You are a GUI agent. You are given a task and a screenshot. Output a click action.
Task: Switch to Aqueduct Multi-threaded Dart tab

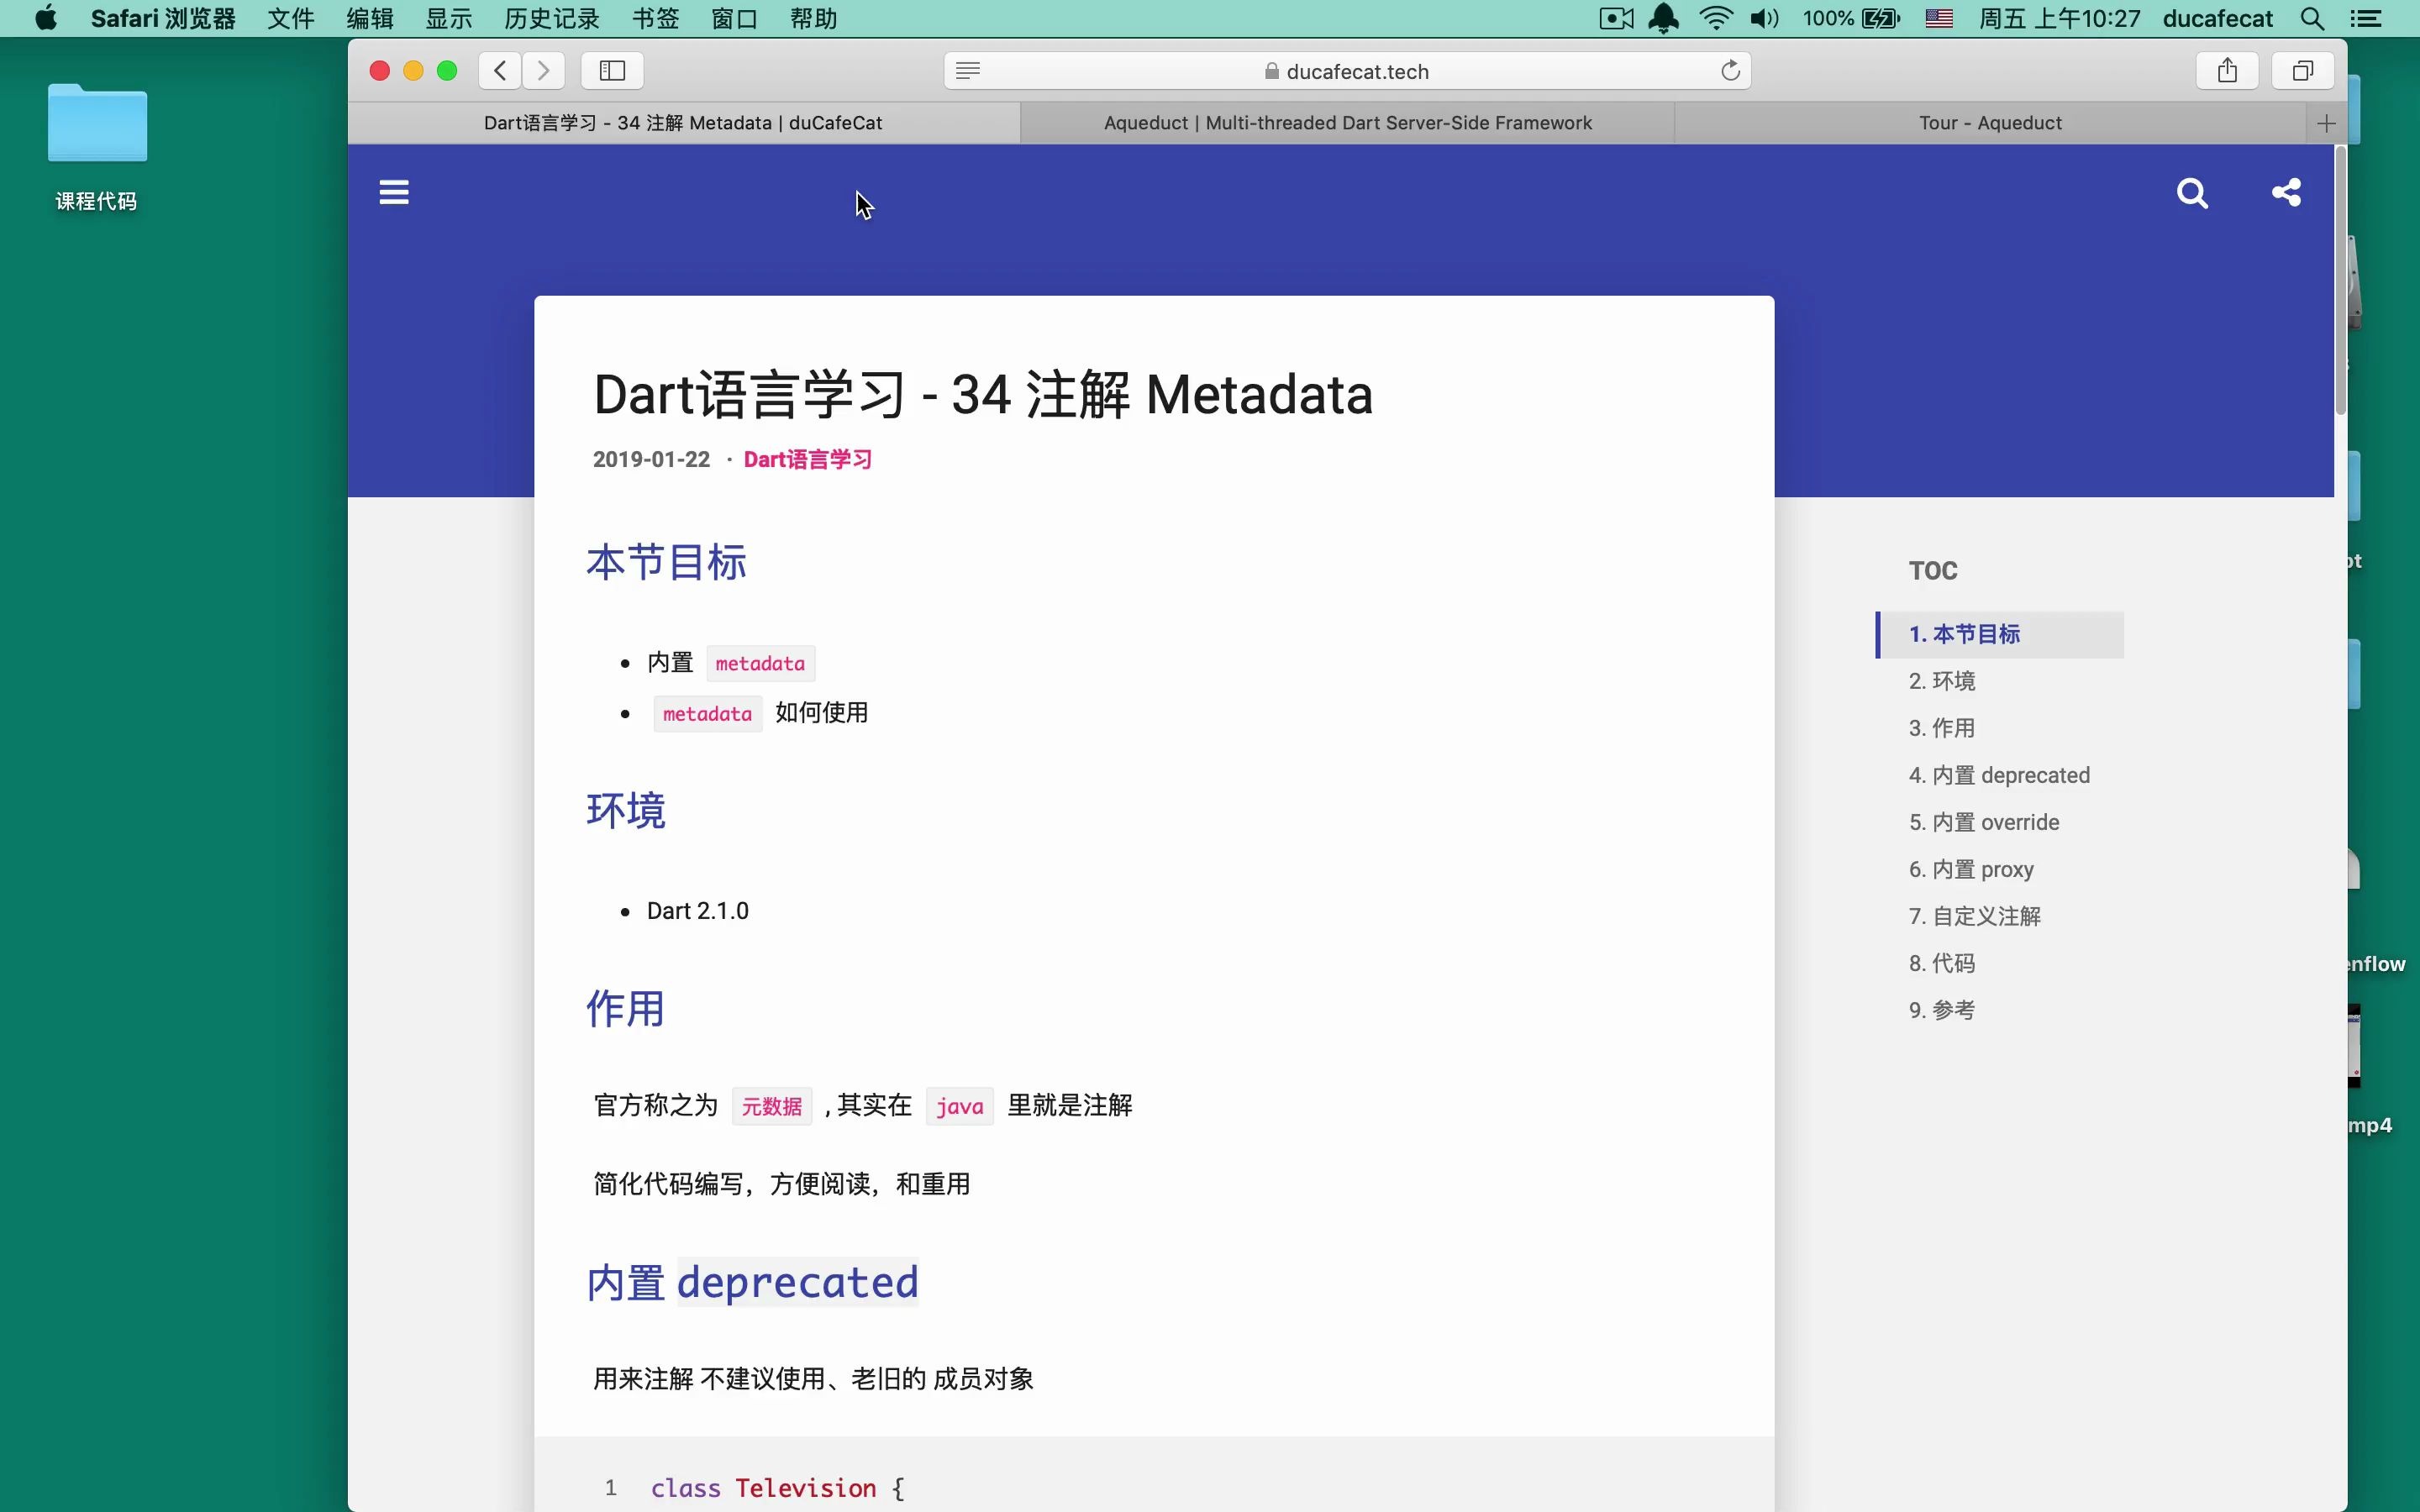click(x=1347, y=123)
